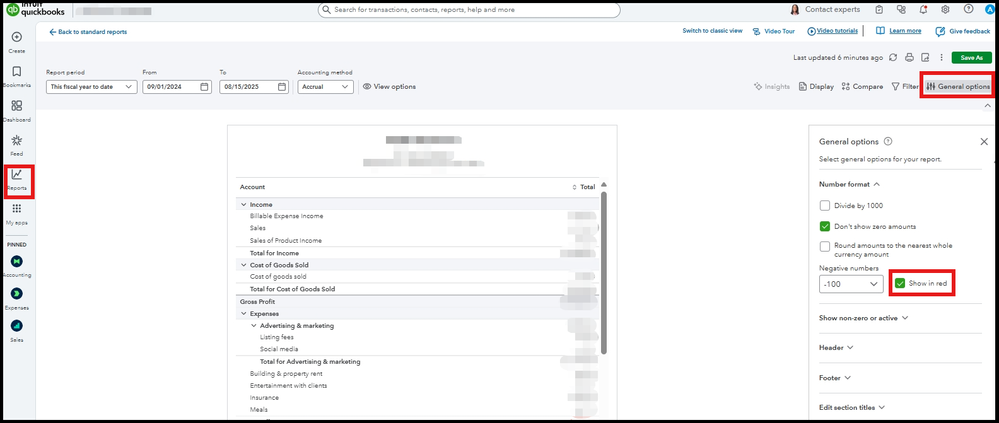Click the Intuit QuickBooks logo
Image resolution: width=999 pixels, height=423 pixels.
(x=36, y=10)
